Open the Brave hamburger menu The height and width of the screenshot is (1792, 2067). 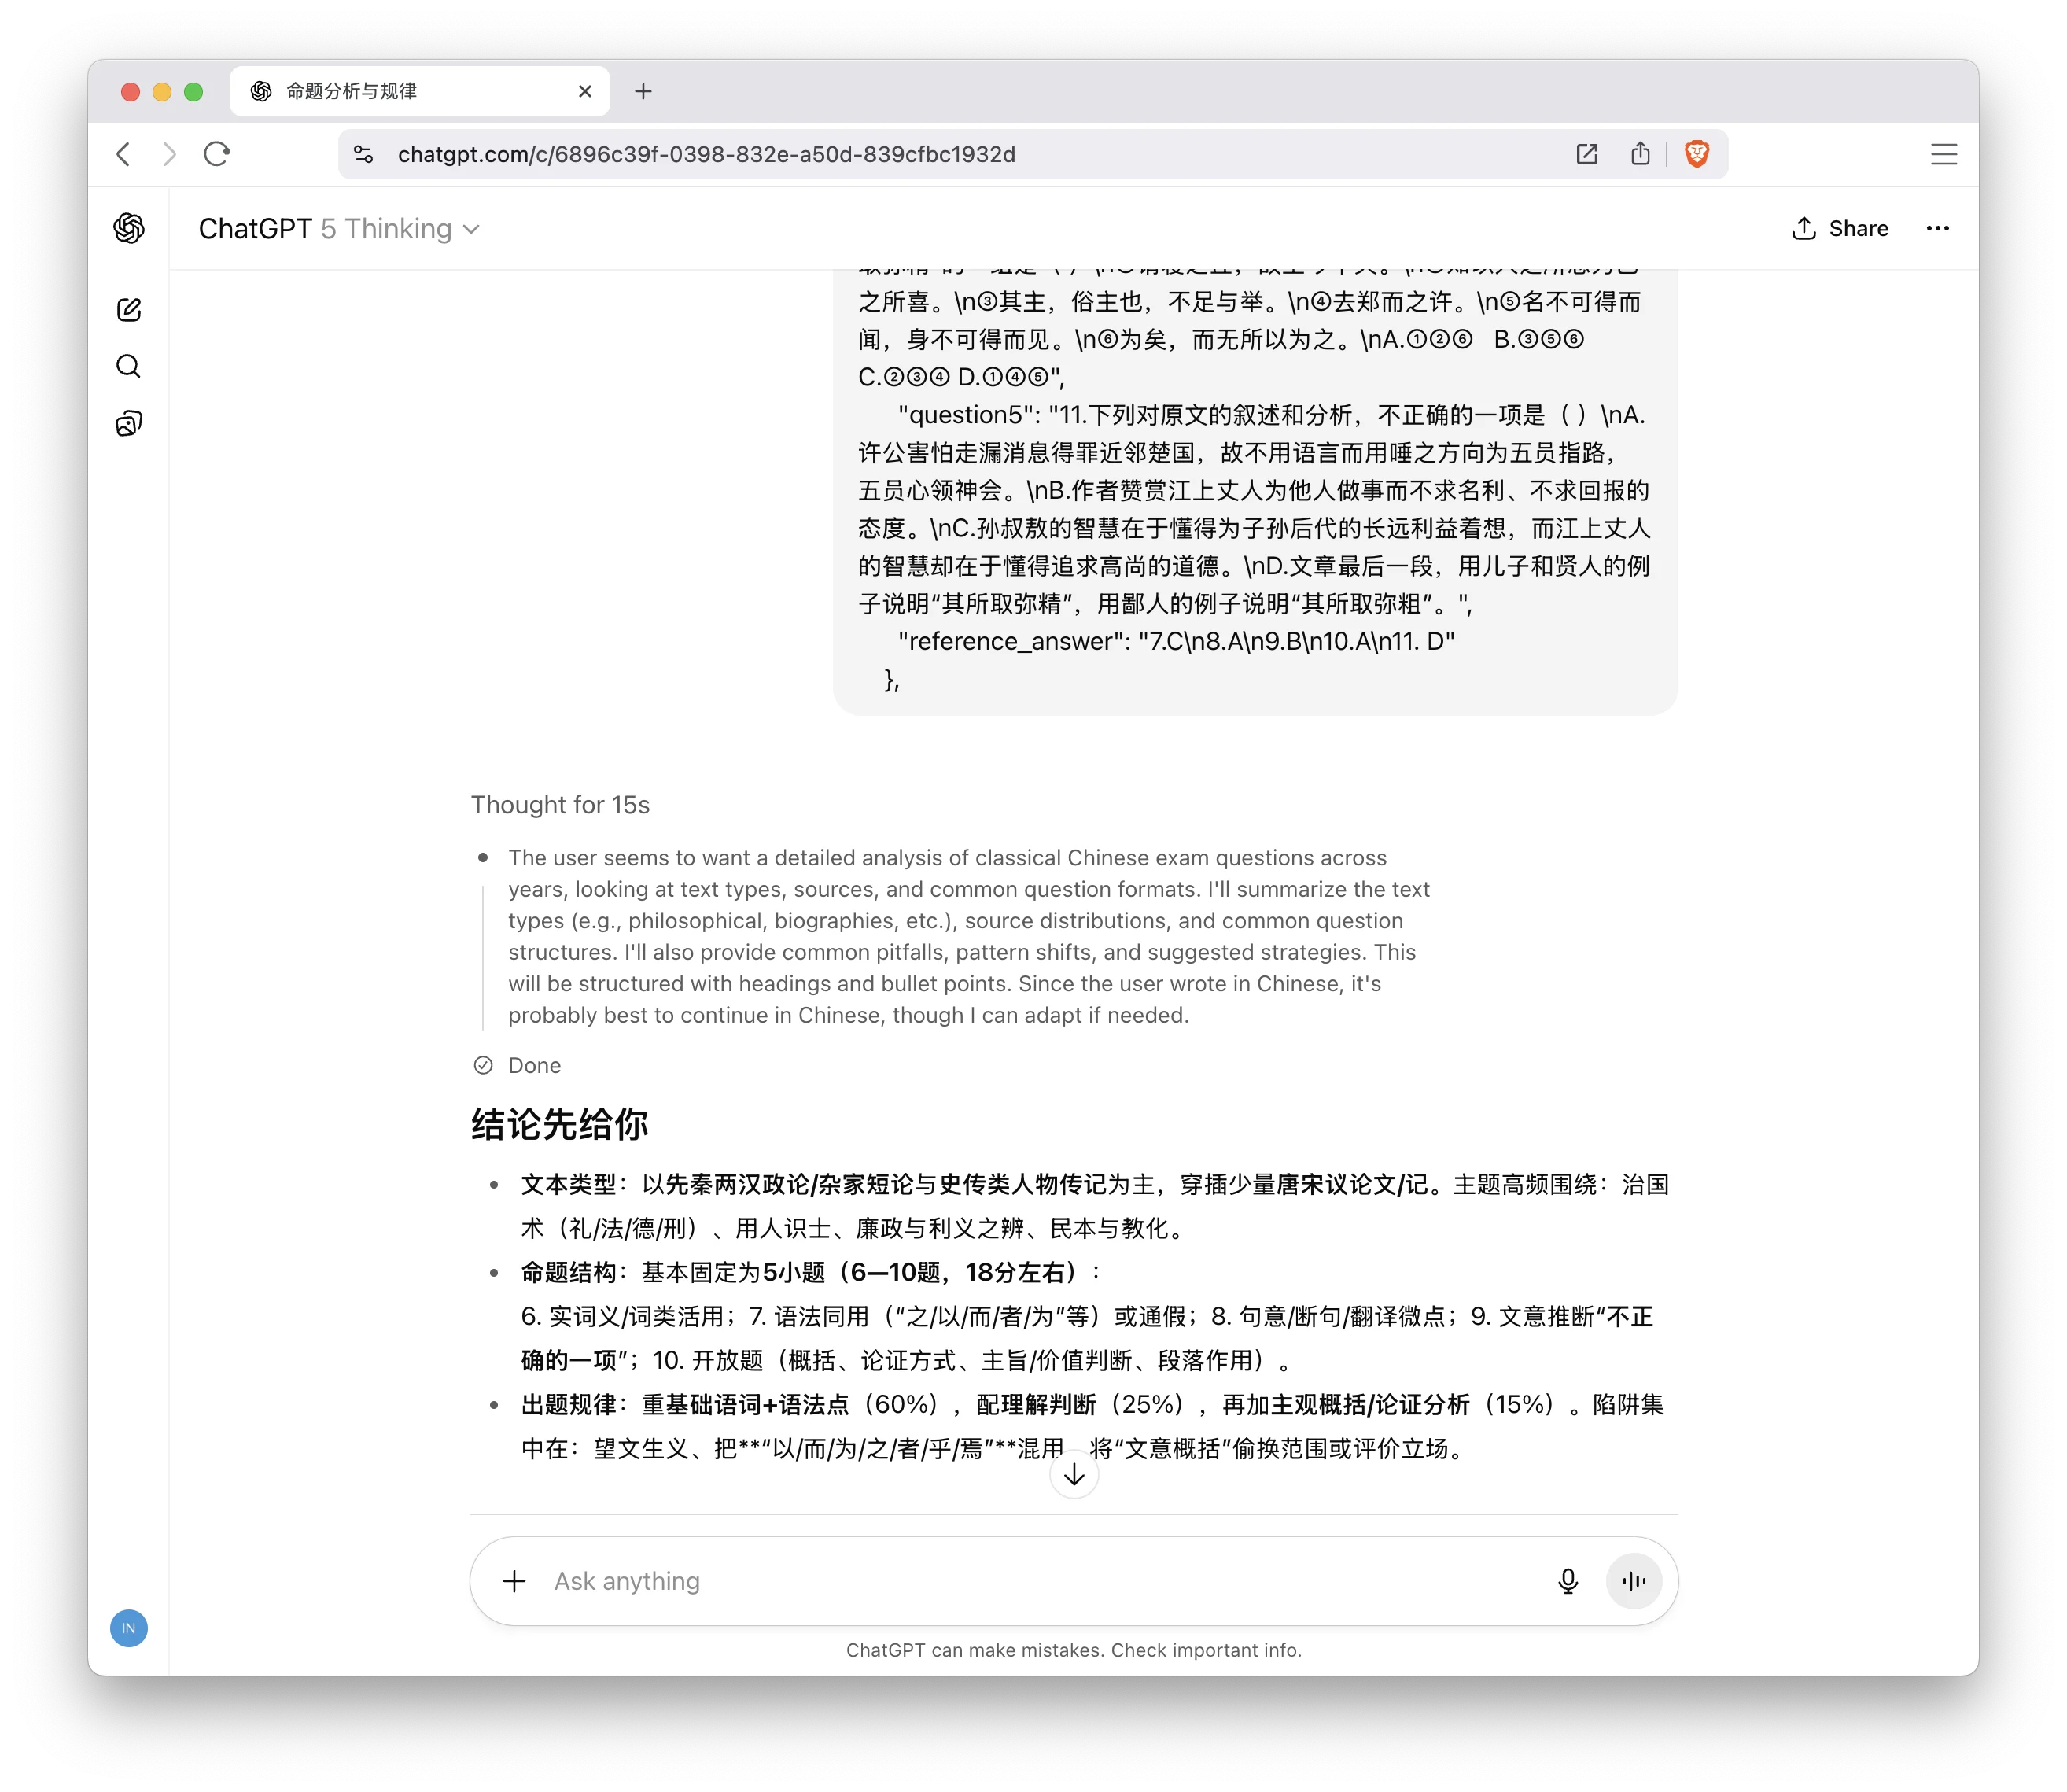1943,154
